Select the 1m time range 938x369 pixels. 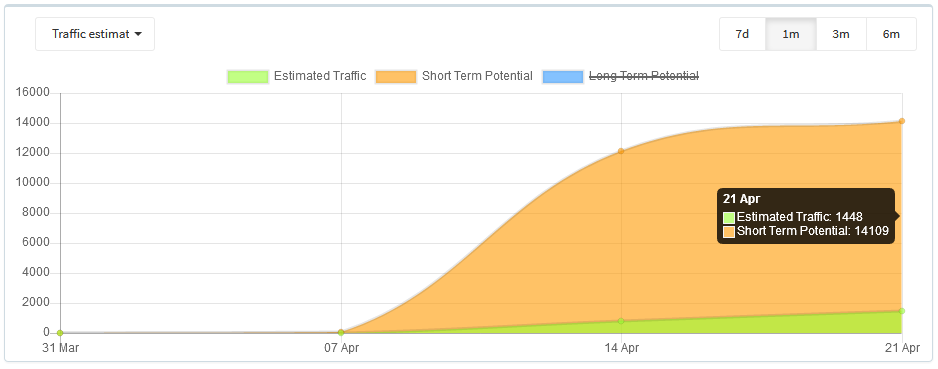(x=791, y=34)
